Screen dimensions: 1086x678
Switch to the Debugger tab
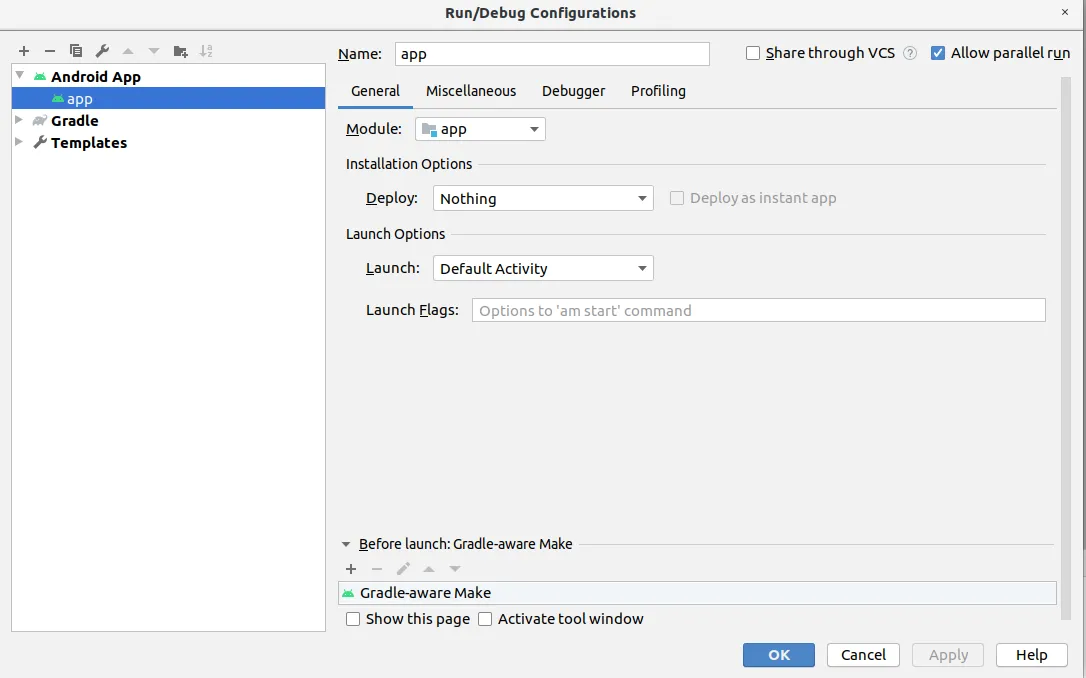coord(573,91)
